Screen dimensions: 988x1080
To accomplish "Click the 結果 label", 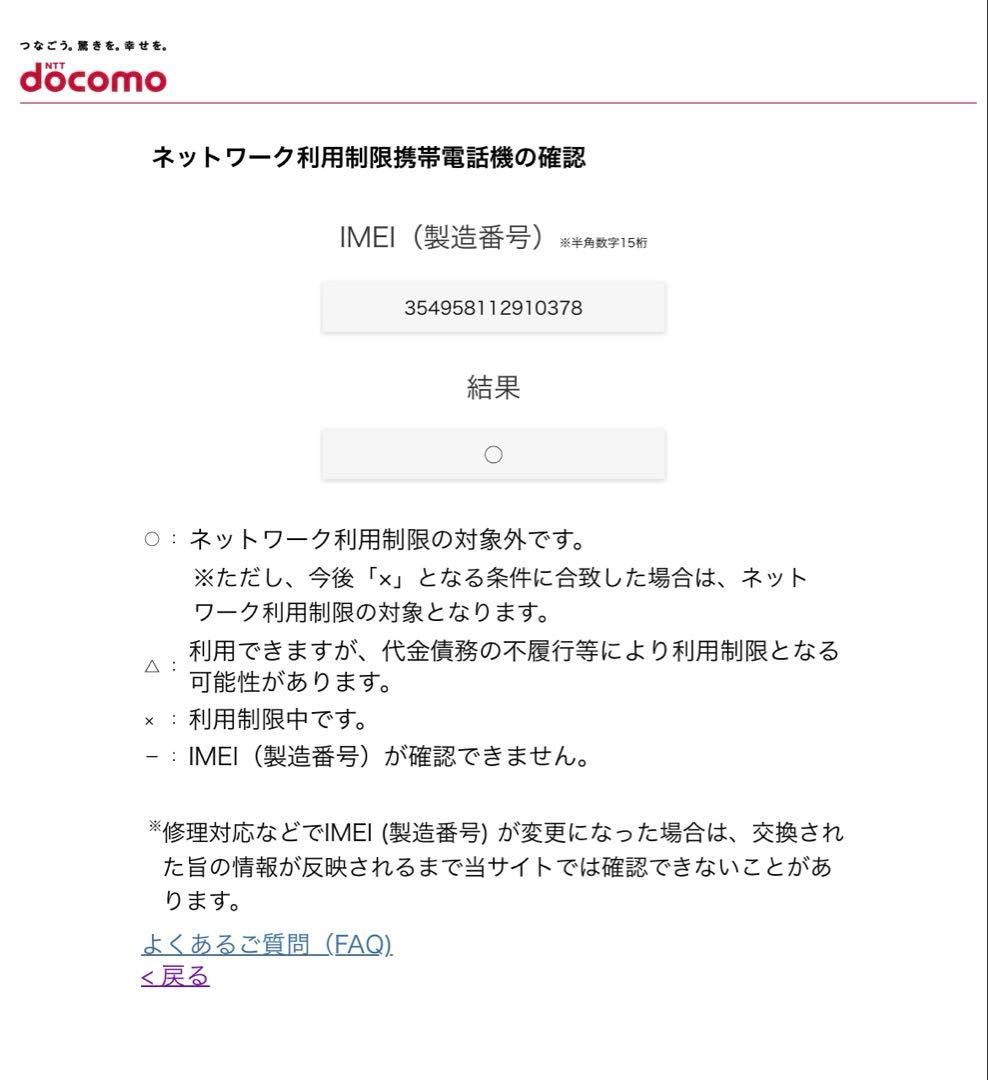I will coord(493,387).
